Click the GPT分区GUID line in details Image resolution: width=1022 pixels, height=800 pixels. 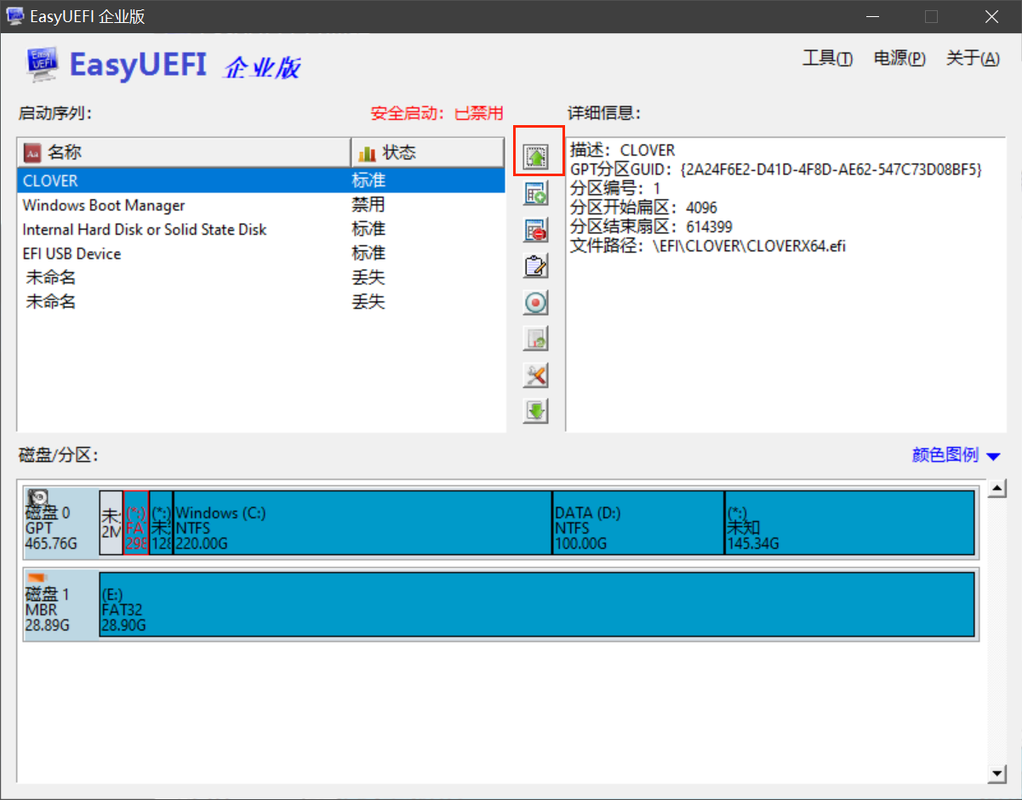point(776,170)
